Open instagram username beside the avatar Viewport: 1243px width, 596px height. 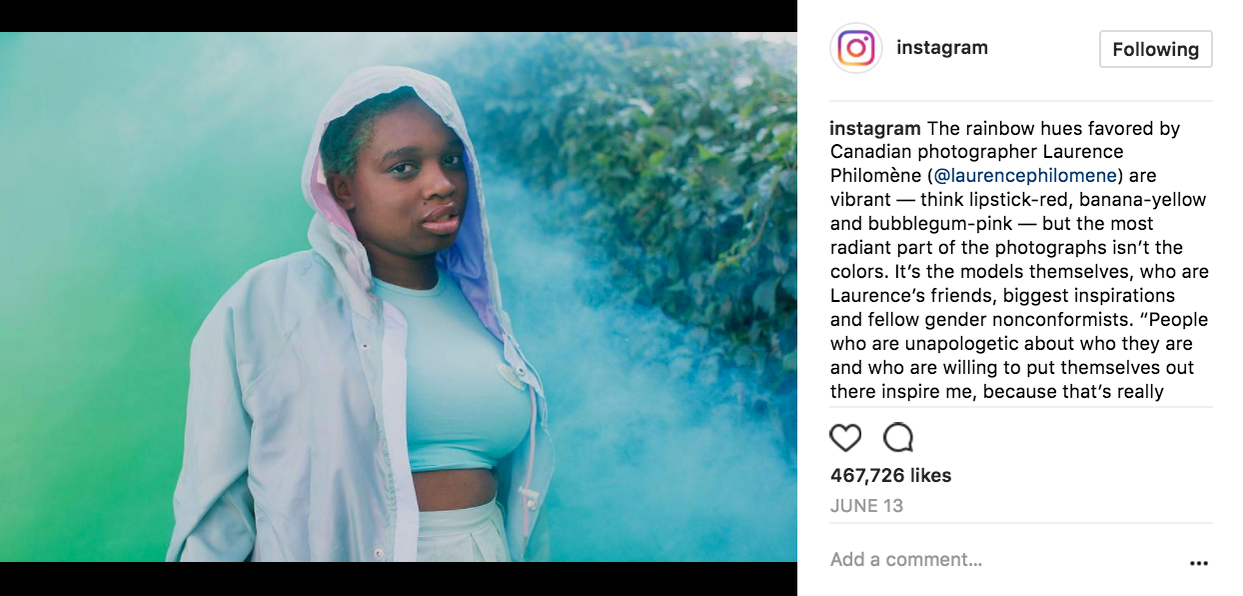point(942,47)
